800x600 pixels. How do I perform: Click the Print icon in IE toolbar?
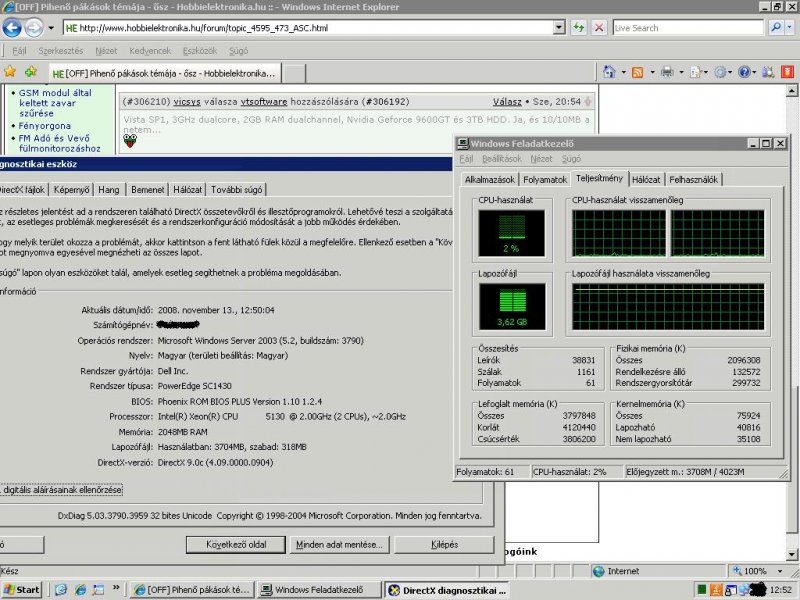point(667,72)
